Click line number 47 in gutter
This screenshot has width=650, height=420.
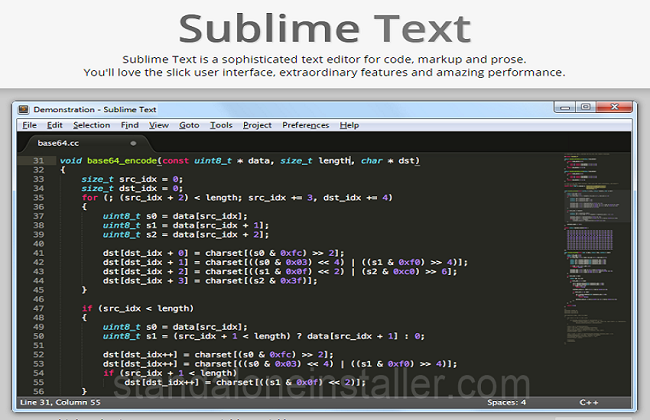coord(39,308)
